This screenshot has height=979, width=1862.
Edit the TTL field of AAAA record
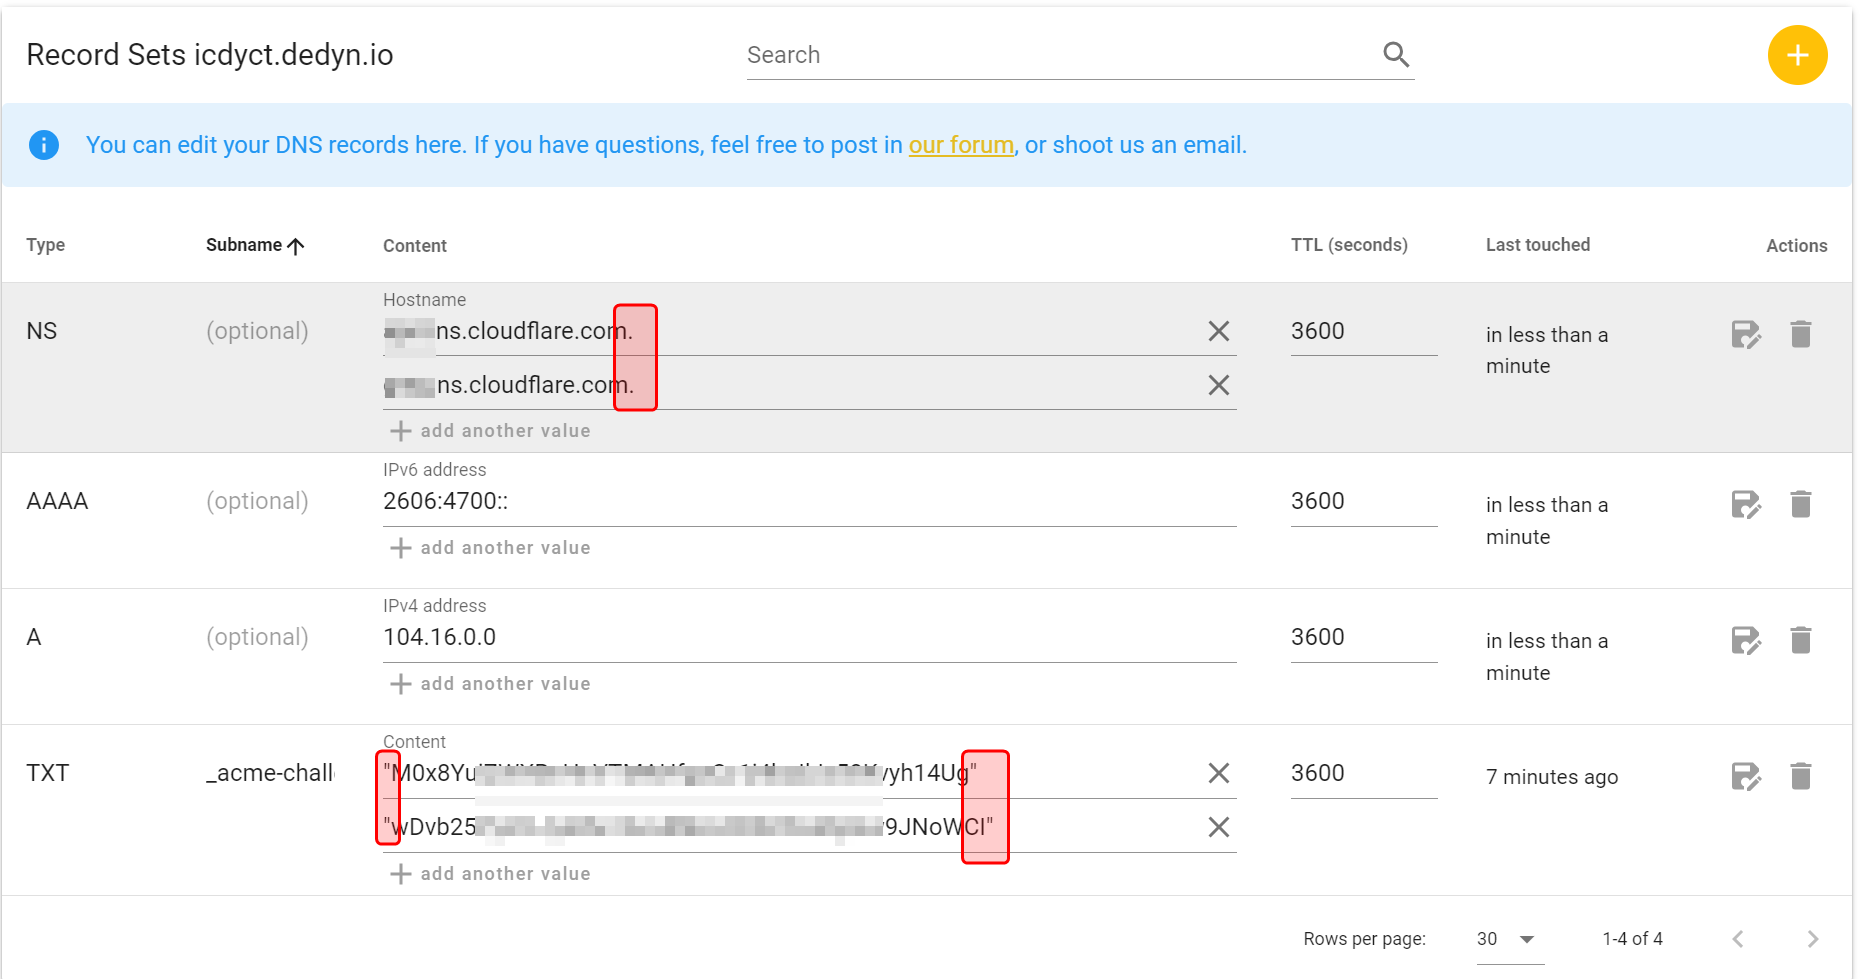point(1362,501)
